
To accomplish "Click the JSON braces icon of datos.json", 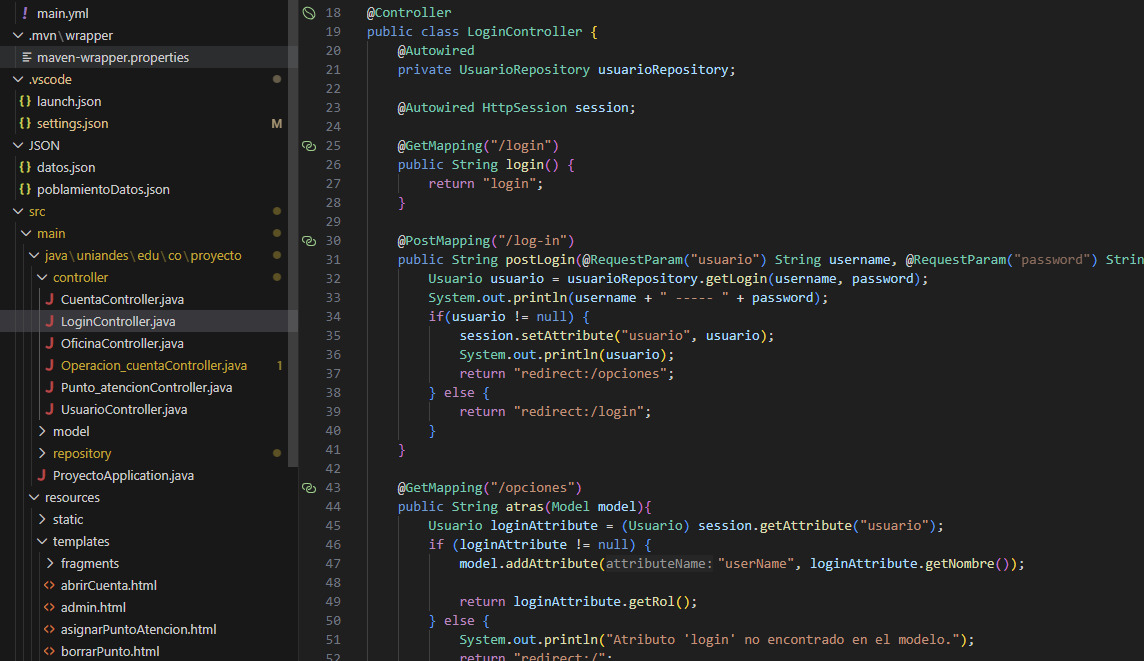I will (25, 167).
